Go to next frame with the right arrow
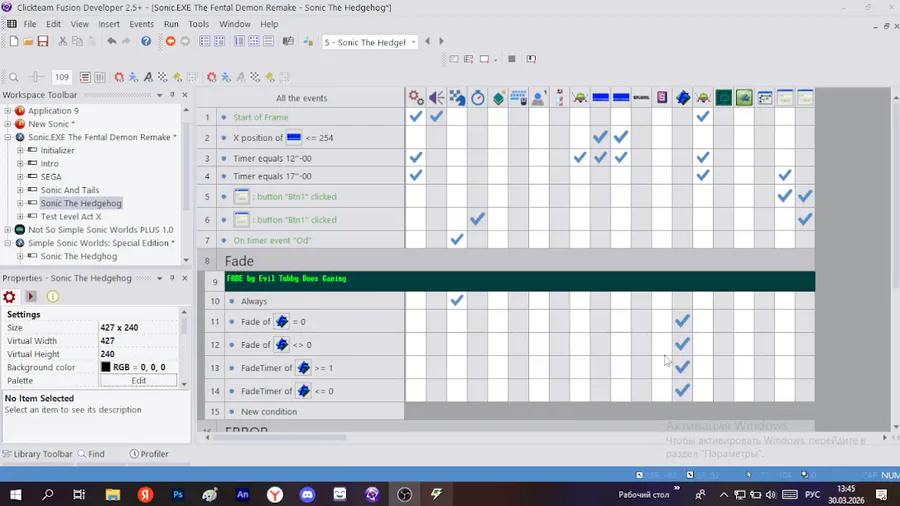 pos(441,41)
